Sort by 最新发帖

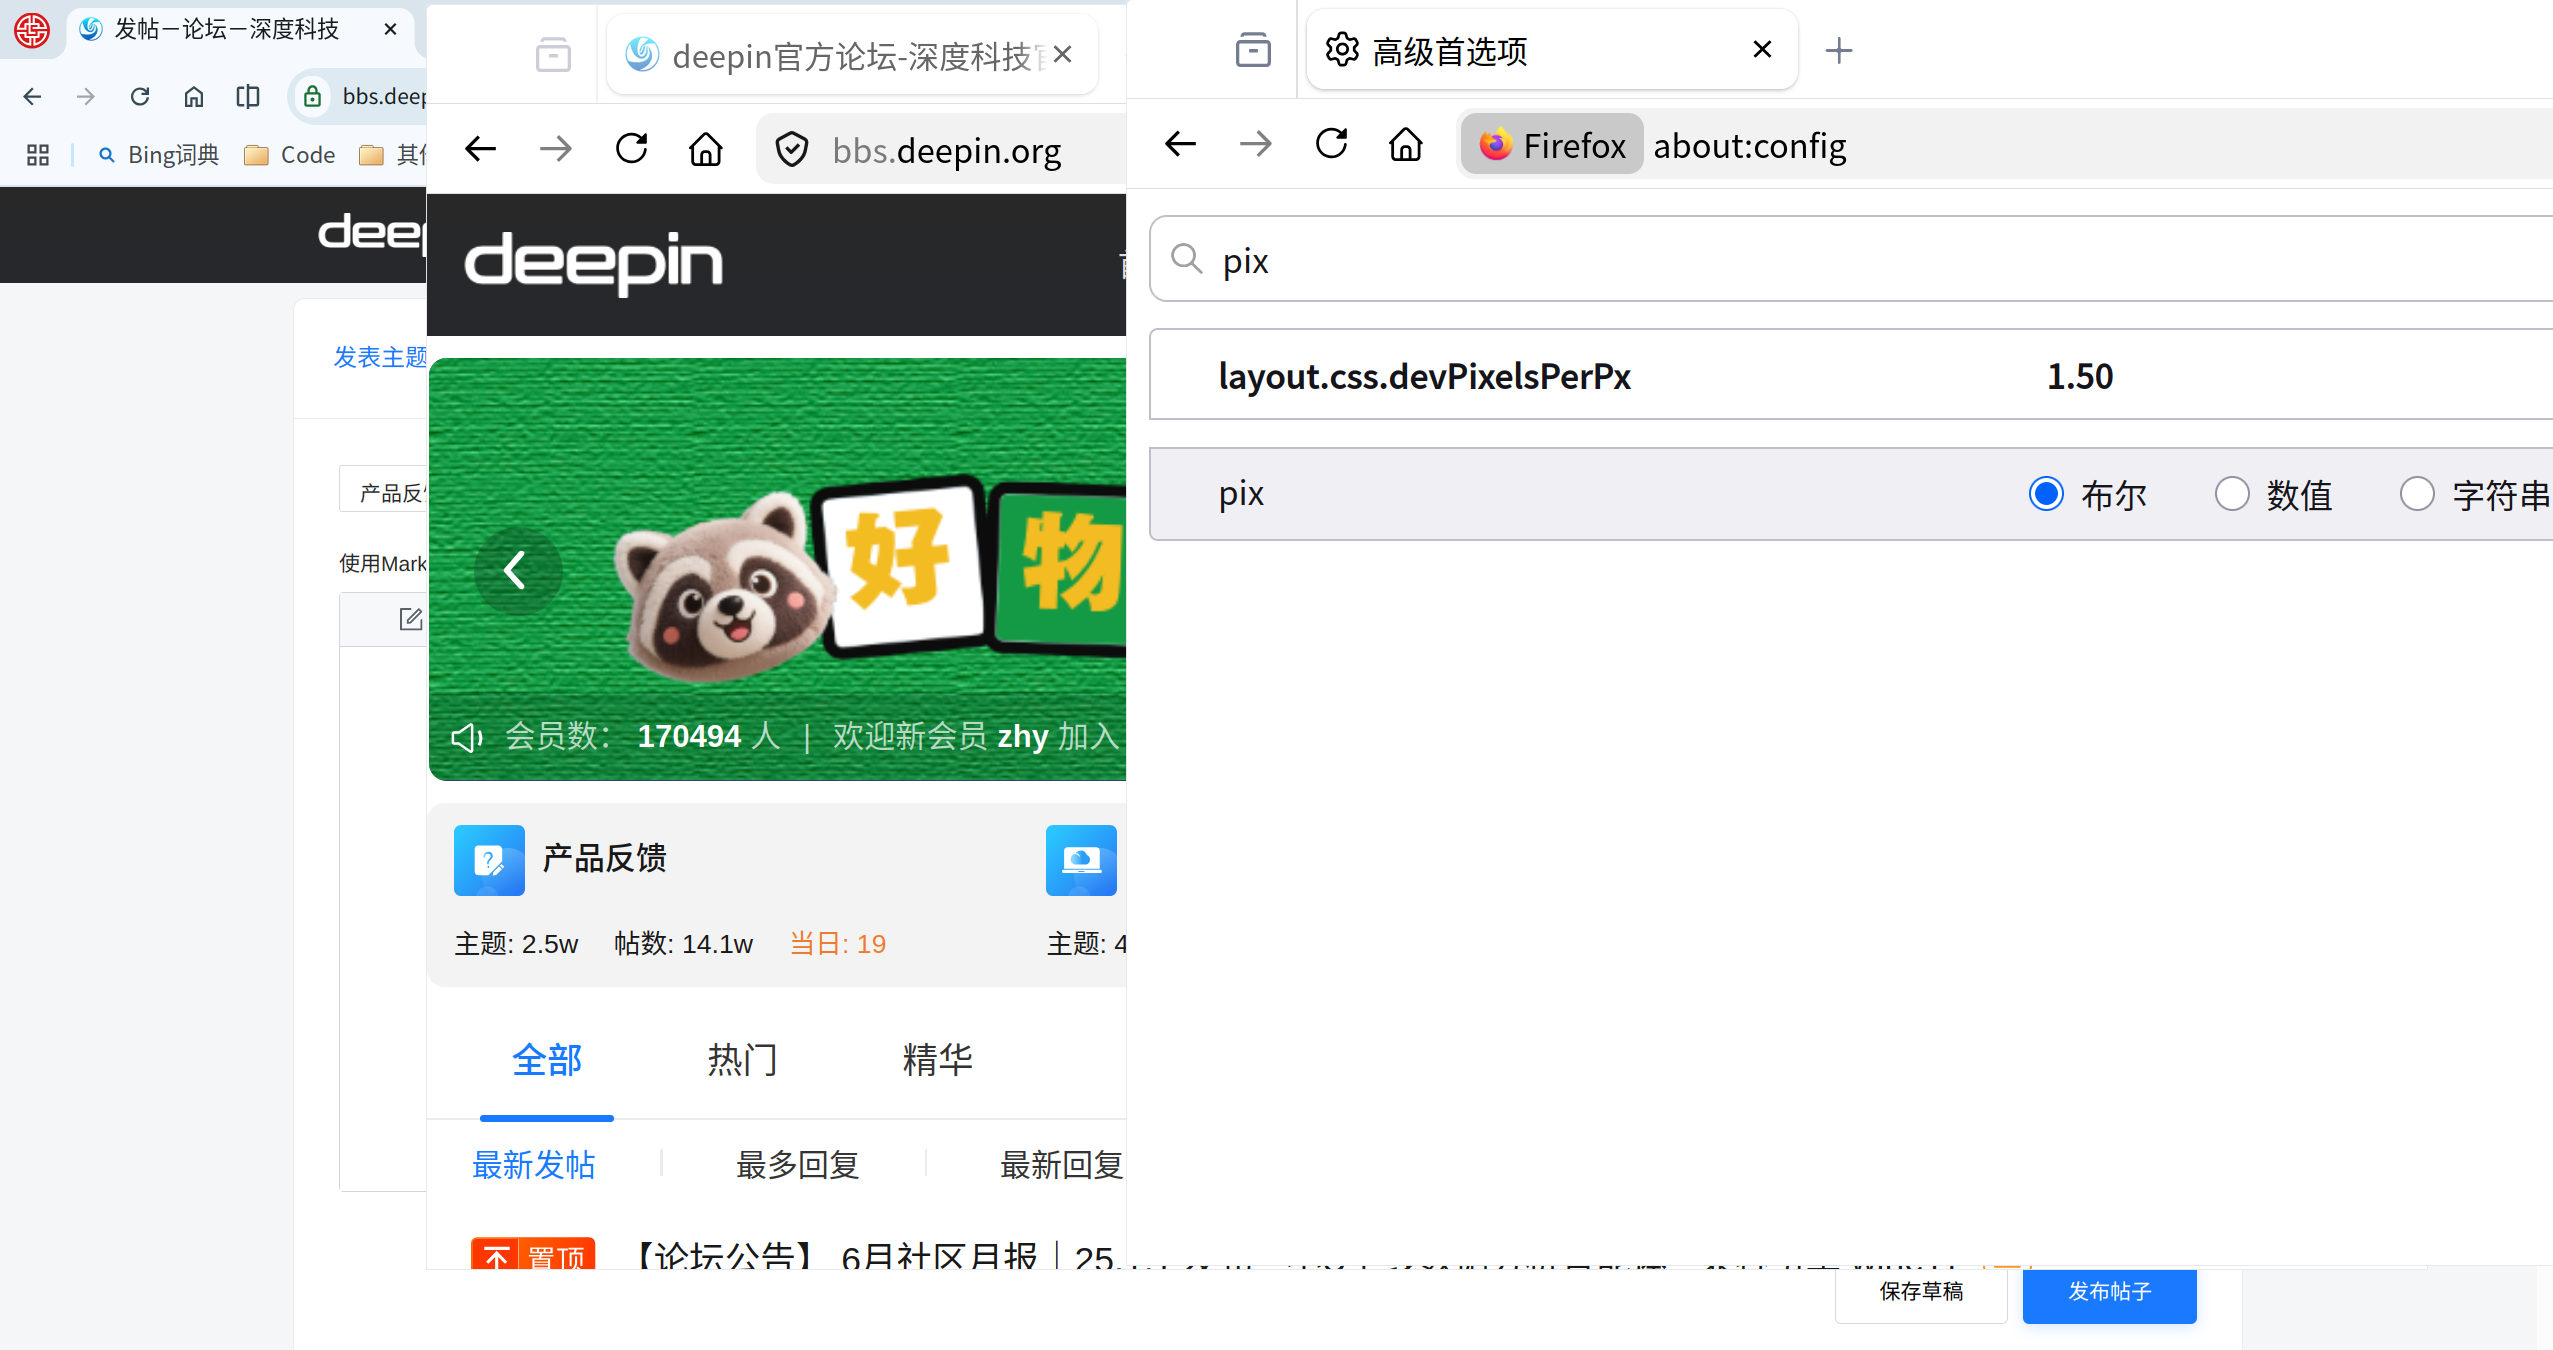(x=534, y=1165)
